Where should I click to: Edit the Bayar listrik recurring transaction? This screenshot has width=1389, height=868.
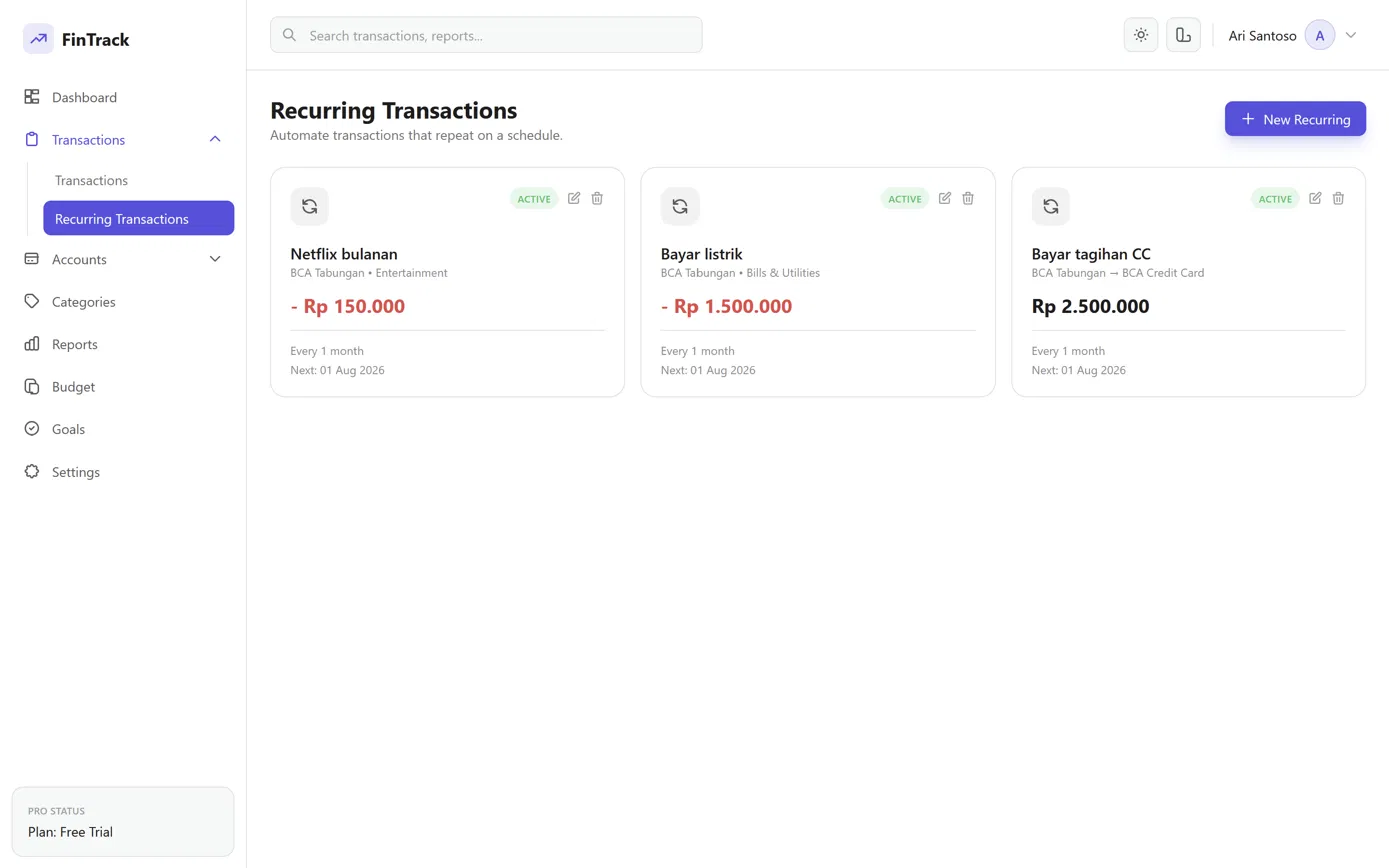click(945, 198)
